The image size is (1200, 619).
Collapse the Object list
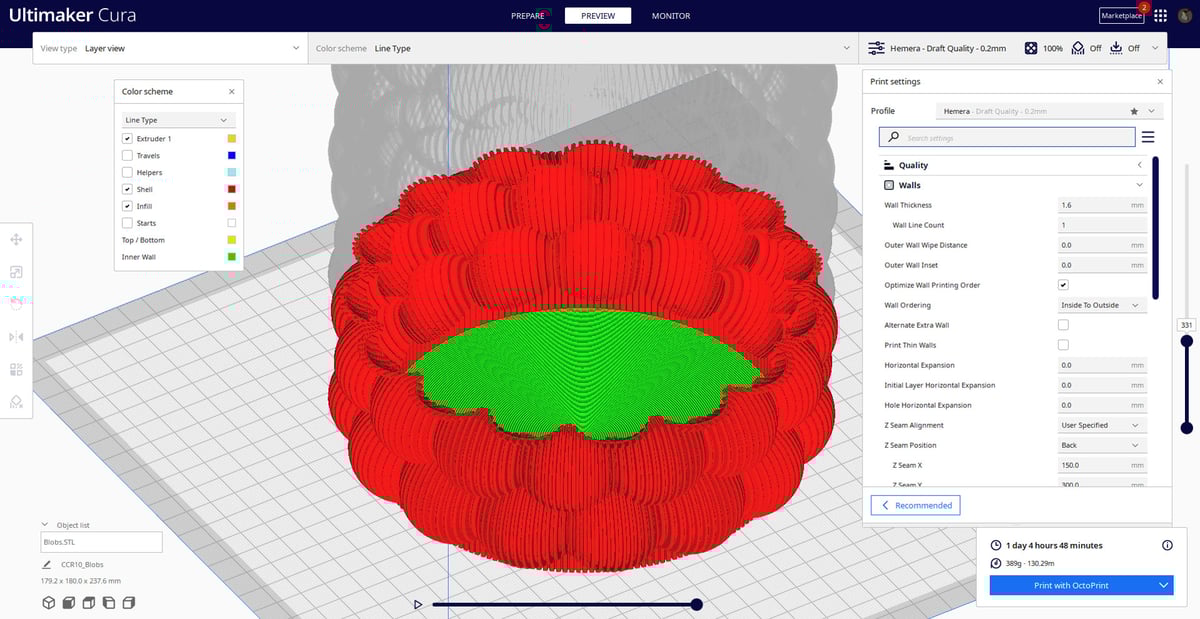[x=45, y=524]
